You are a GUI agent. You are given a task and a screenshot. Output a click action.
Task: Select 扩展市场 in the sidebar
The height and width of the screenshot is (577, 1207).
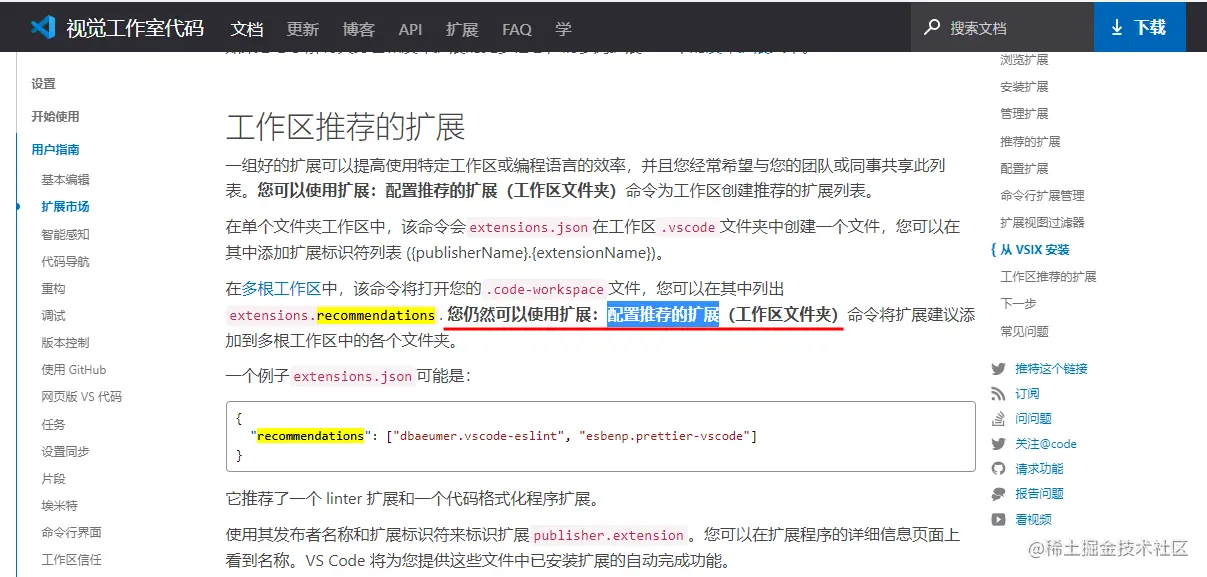(x=65, y=207)
